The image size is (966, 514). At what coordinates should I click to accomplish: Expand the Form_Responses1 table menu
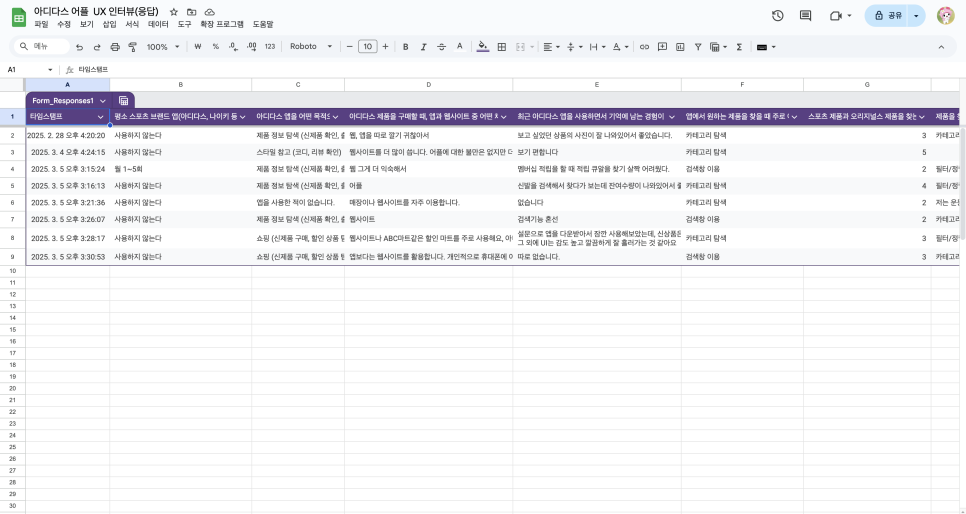(x=103, y=100)
